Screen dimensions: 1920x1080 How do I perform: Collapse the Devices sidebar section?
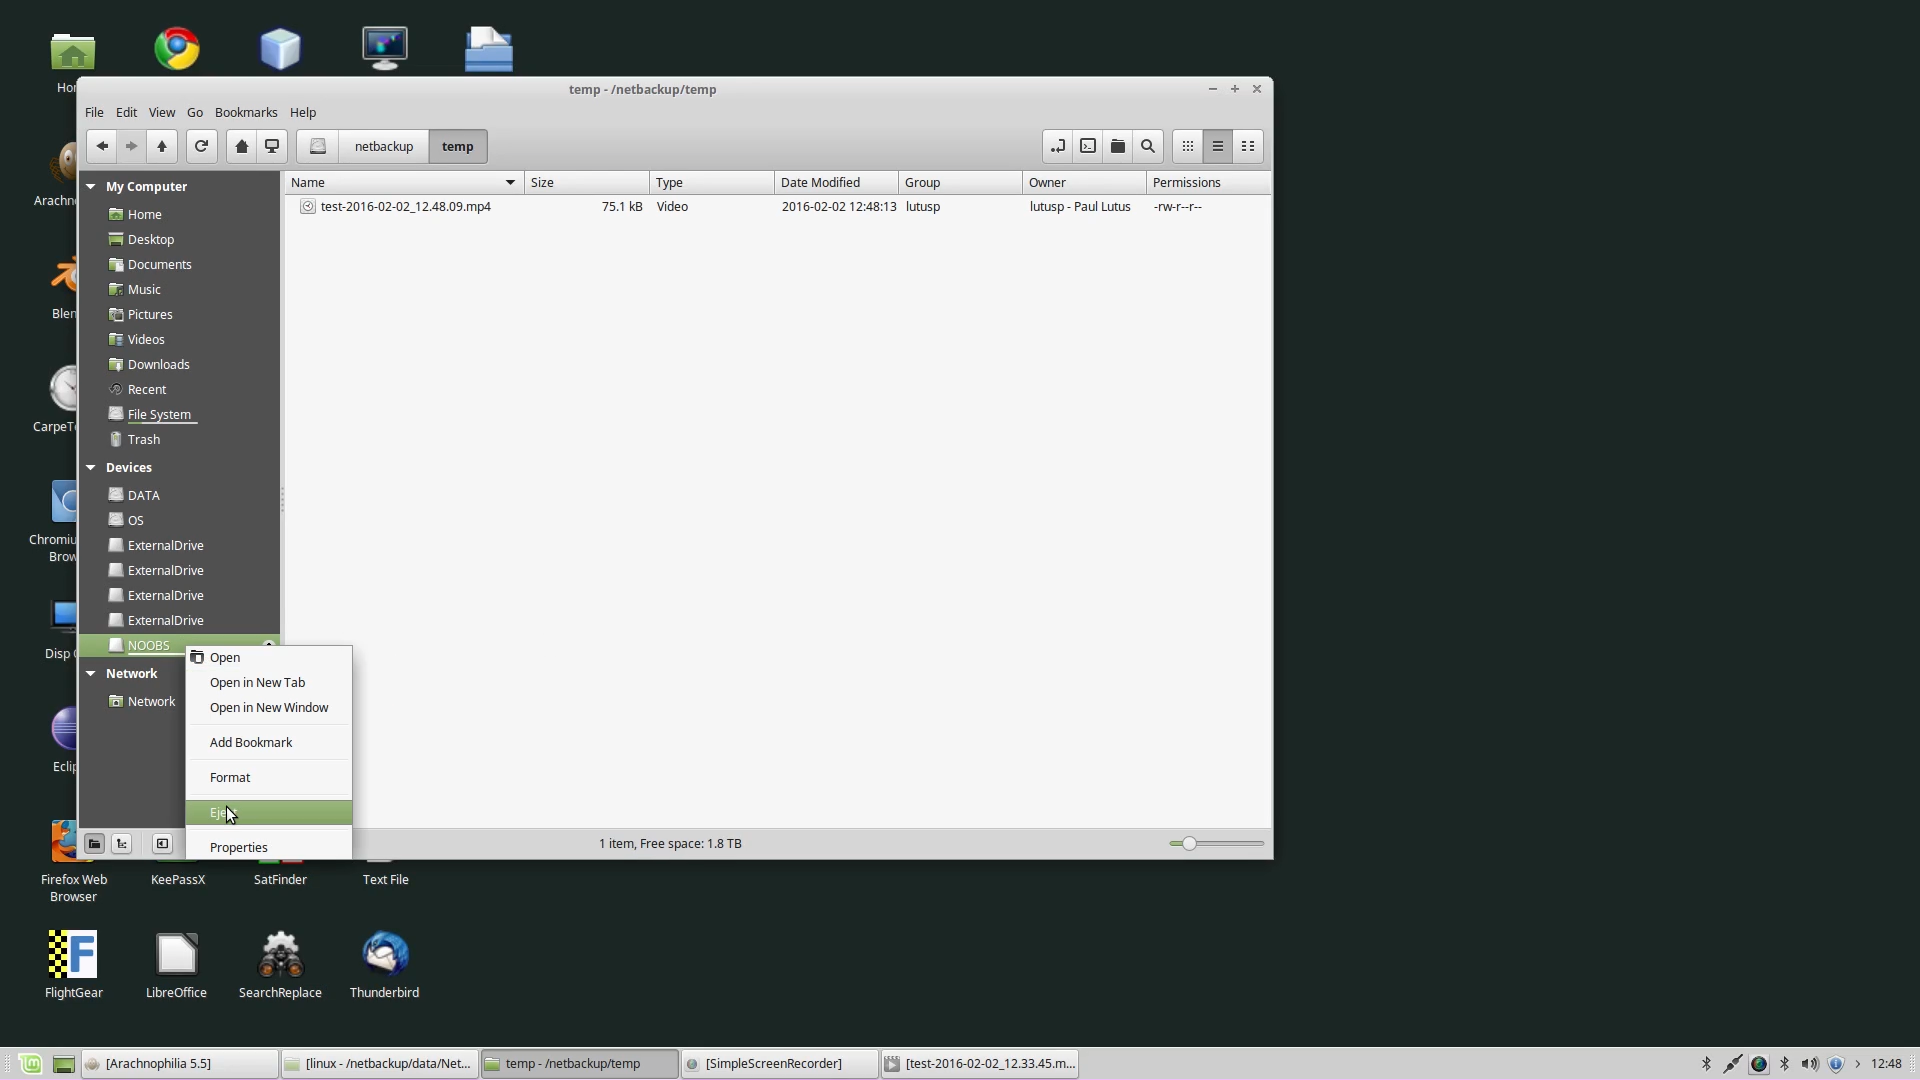91,467
